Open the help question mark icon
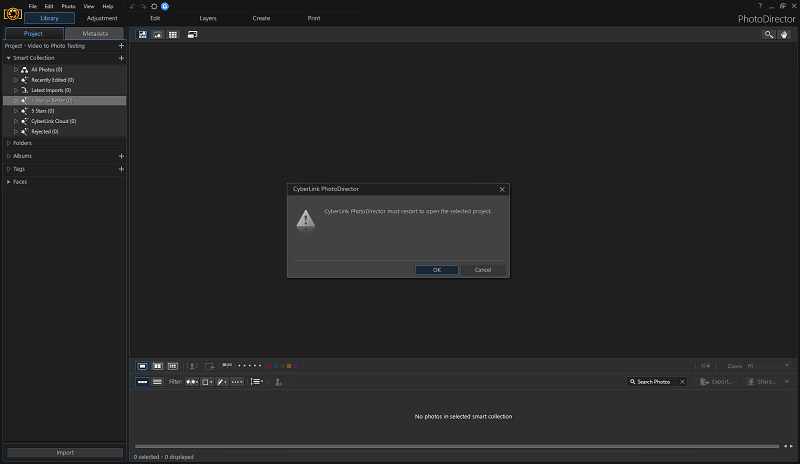The width and height of the screenshot is (800, 464). 760,6
